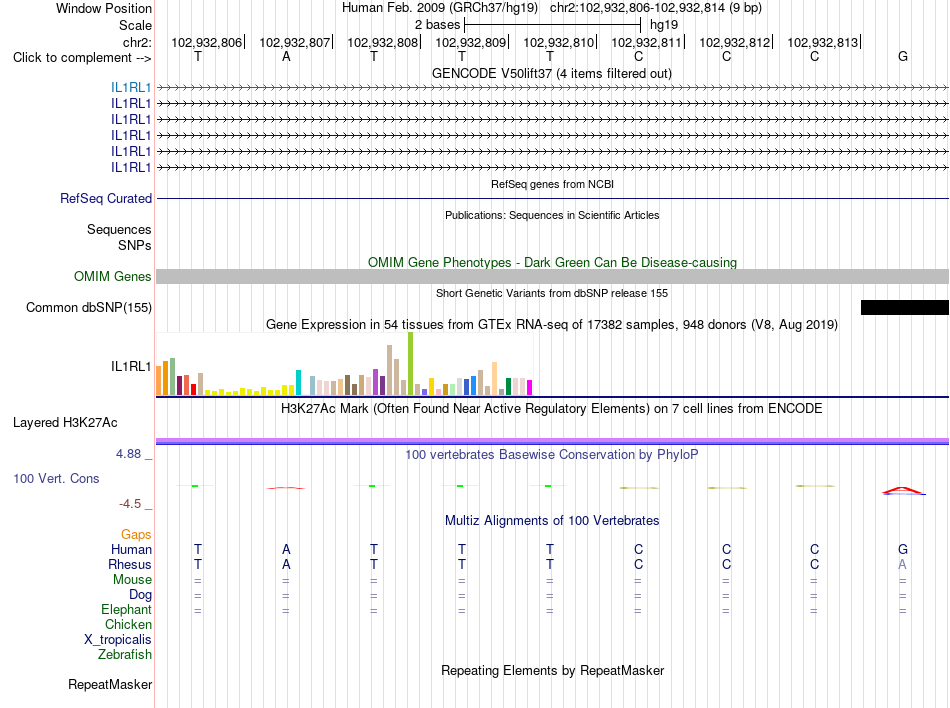The image size is (950, 708).
Task: Click the 102,932,809 position on the chr2 ruler
Action: click(x=471, y=42)
